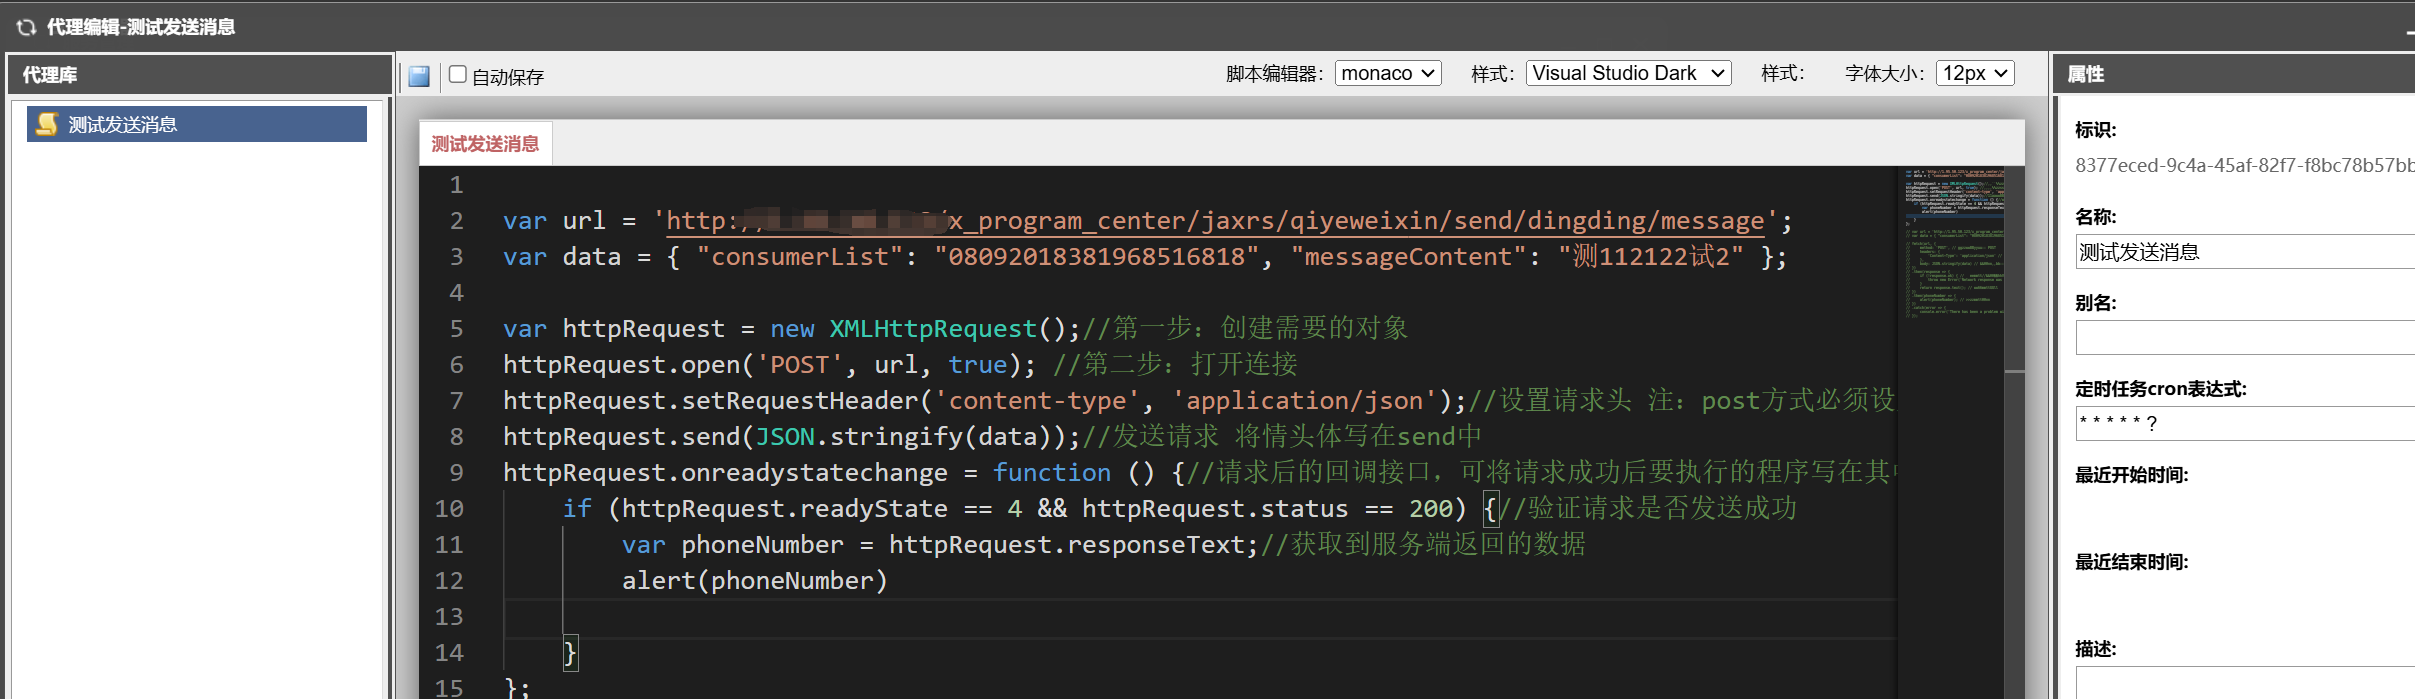Switch to the 测试发送消息 editor tab
The image size is (2415, 699).
485,144
